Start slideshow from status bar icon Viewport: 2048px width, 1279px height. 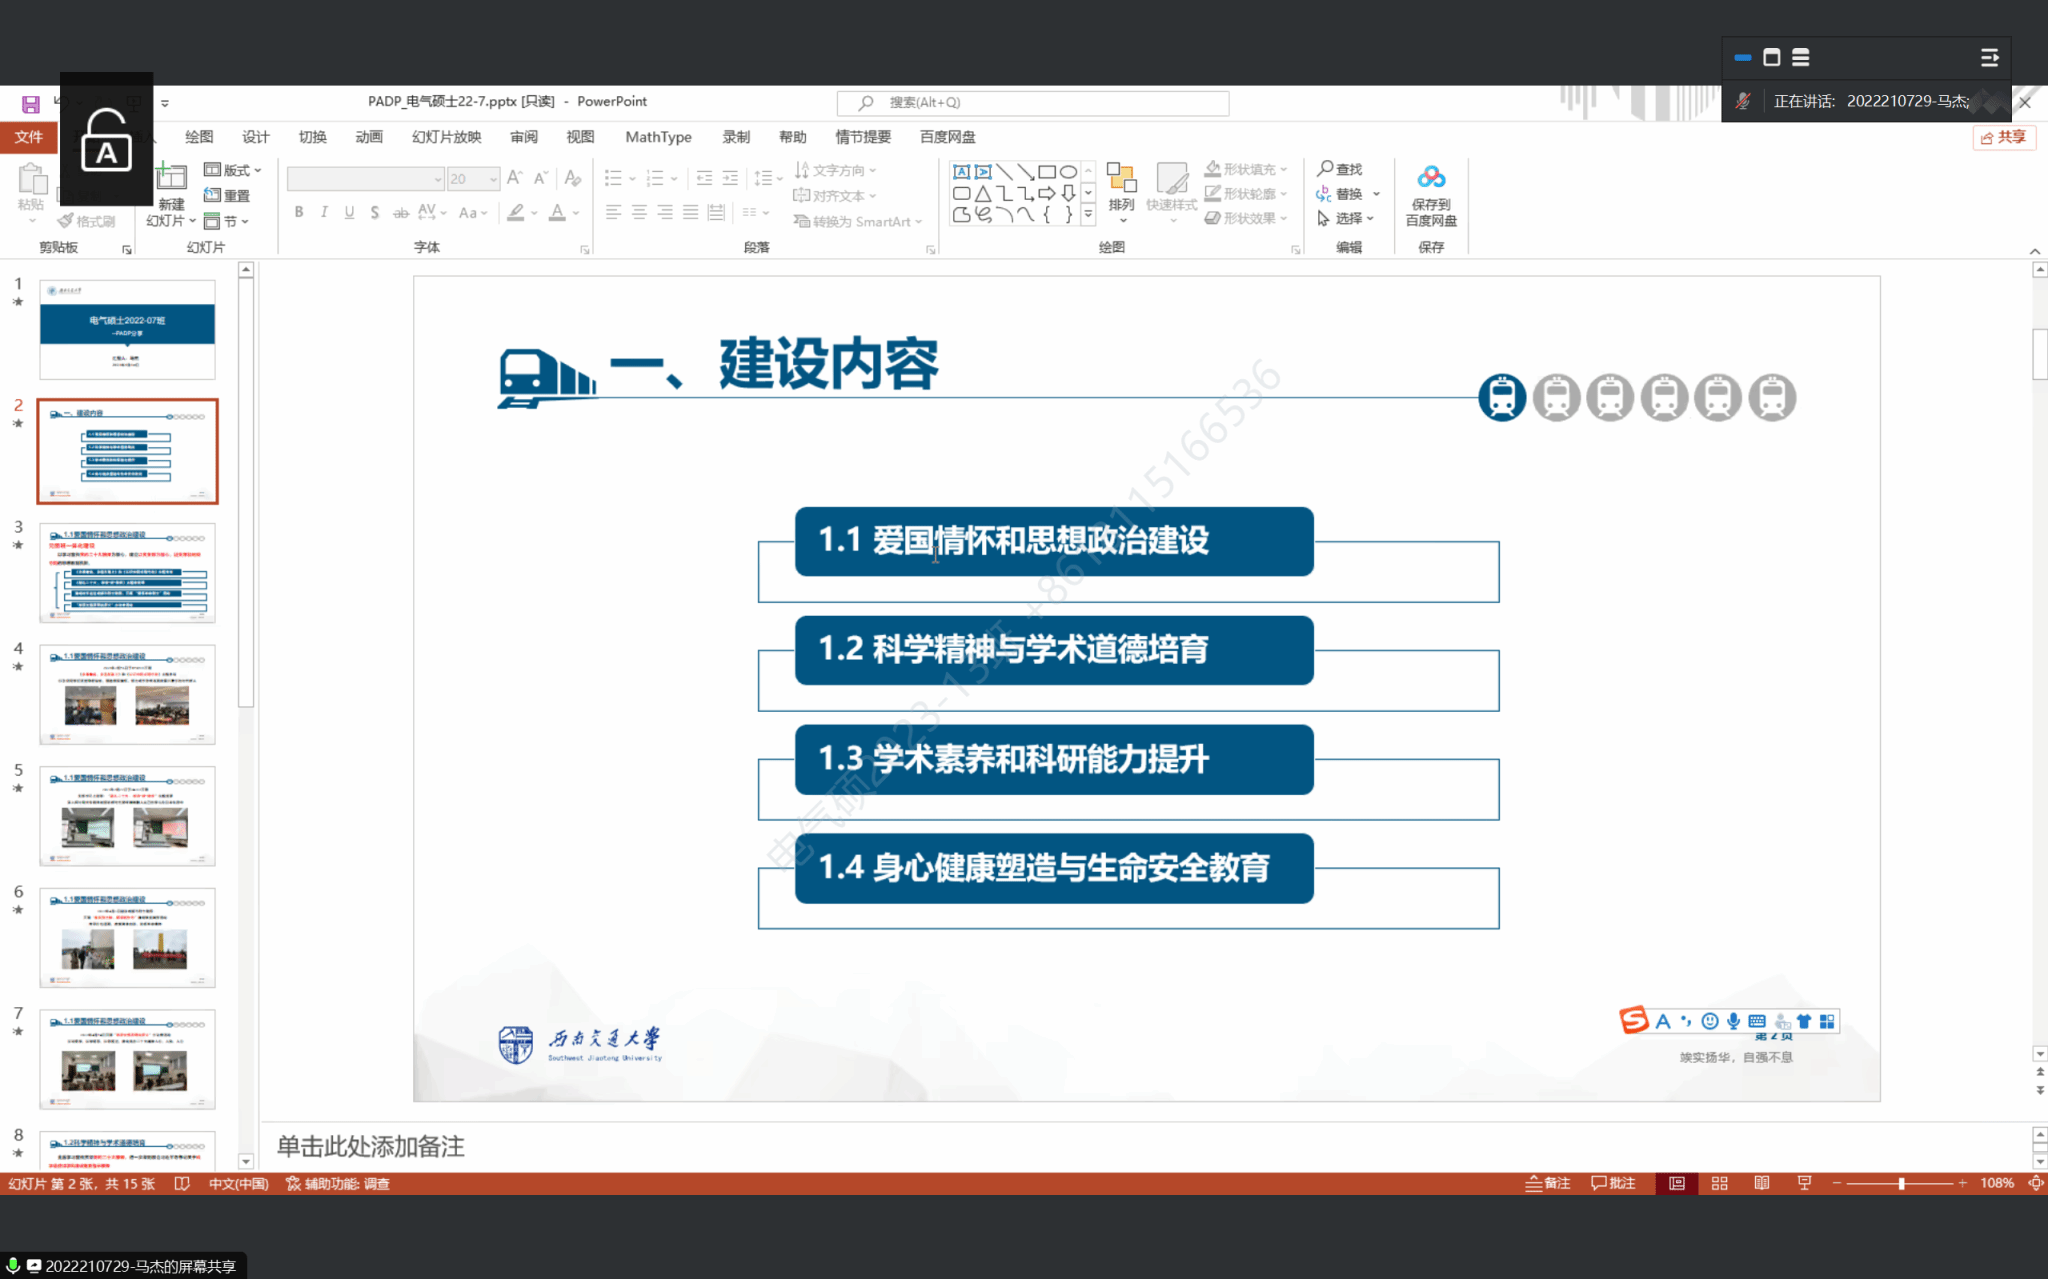[1804, 1183]
